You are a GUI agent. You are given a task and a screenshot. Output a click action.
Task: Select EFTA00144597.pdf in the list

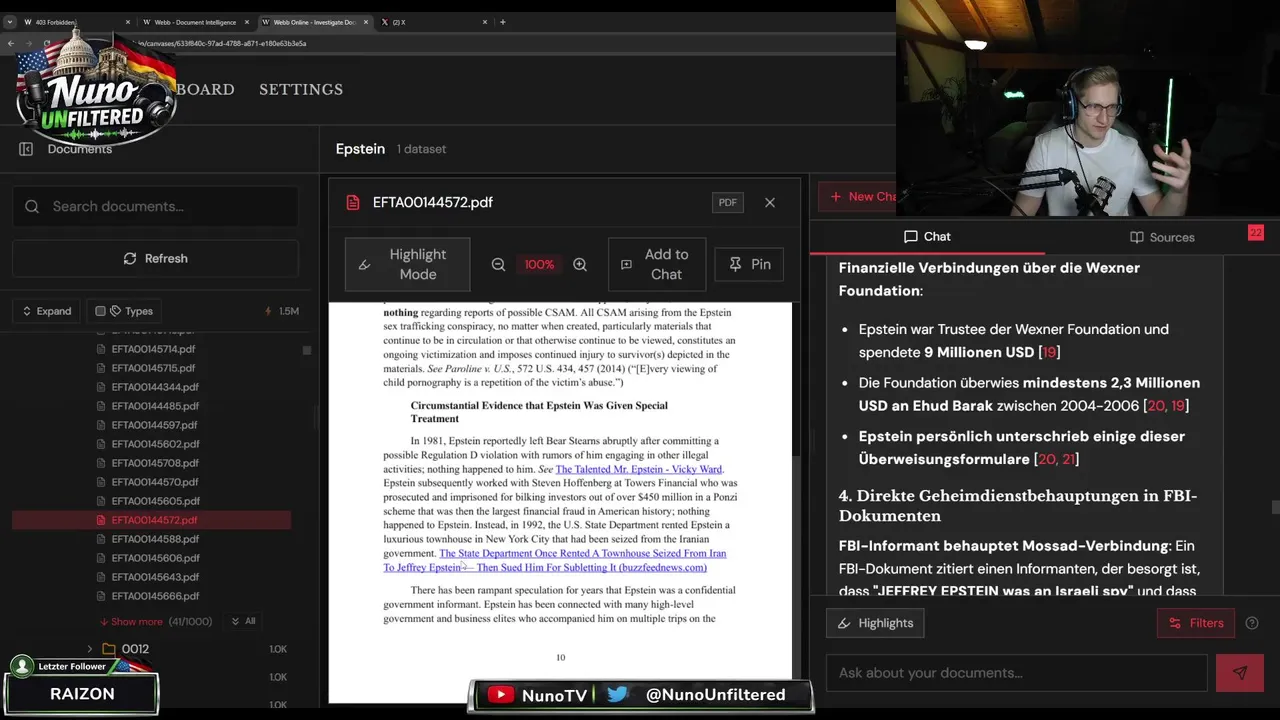[x=154, y=425]
